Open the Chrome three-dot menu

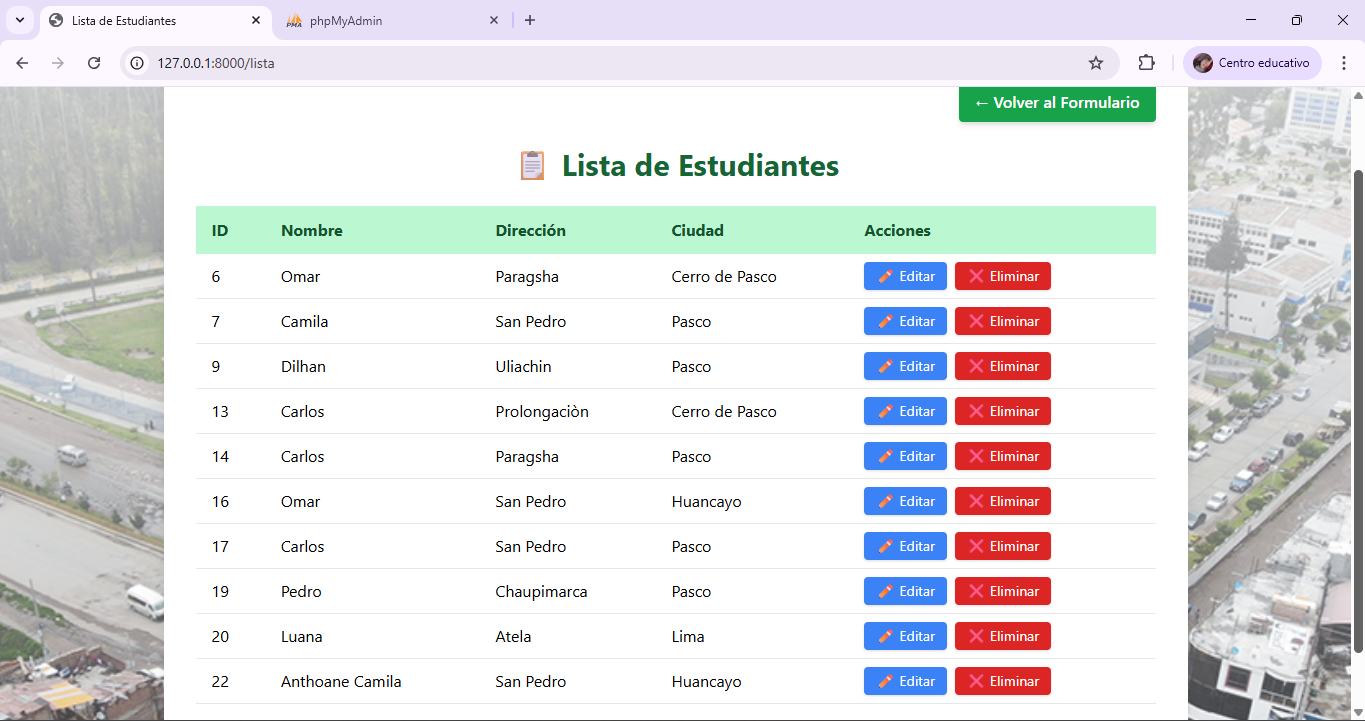point(1344,63)
